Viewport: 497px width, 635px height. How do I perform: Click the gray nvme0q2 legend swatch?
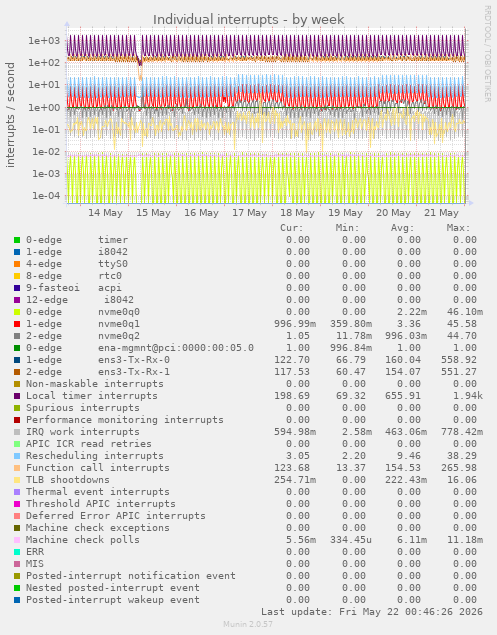point(17,336)
